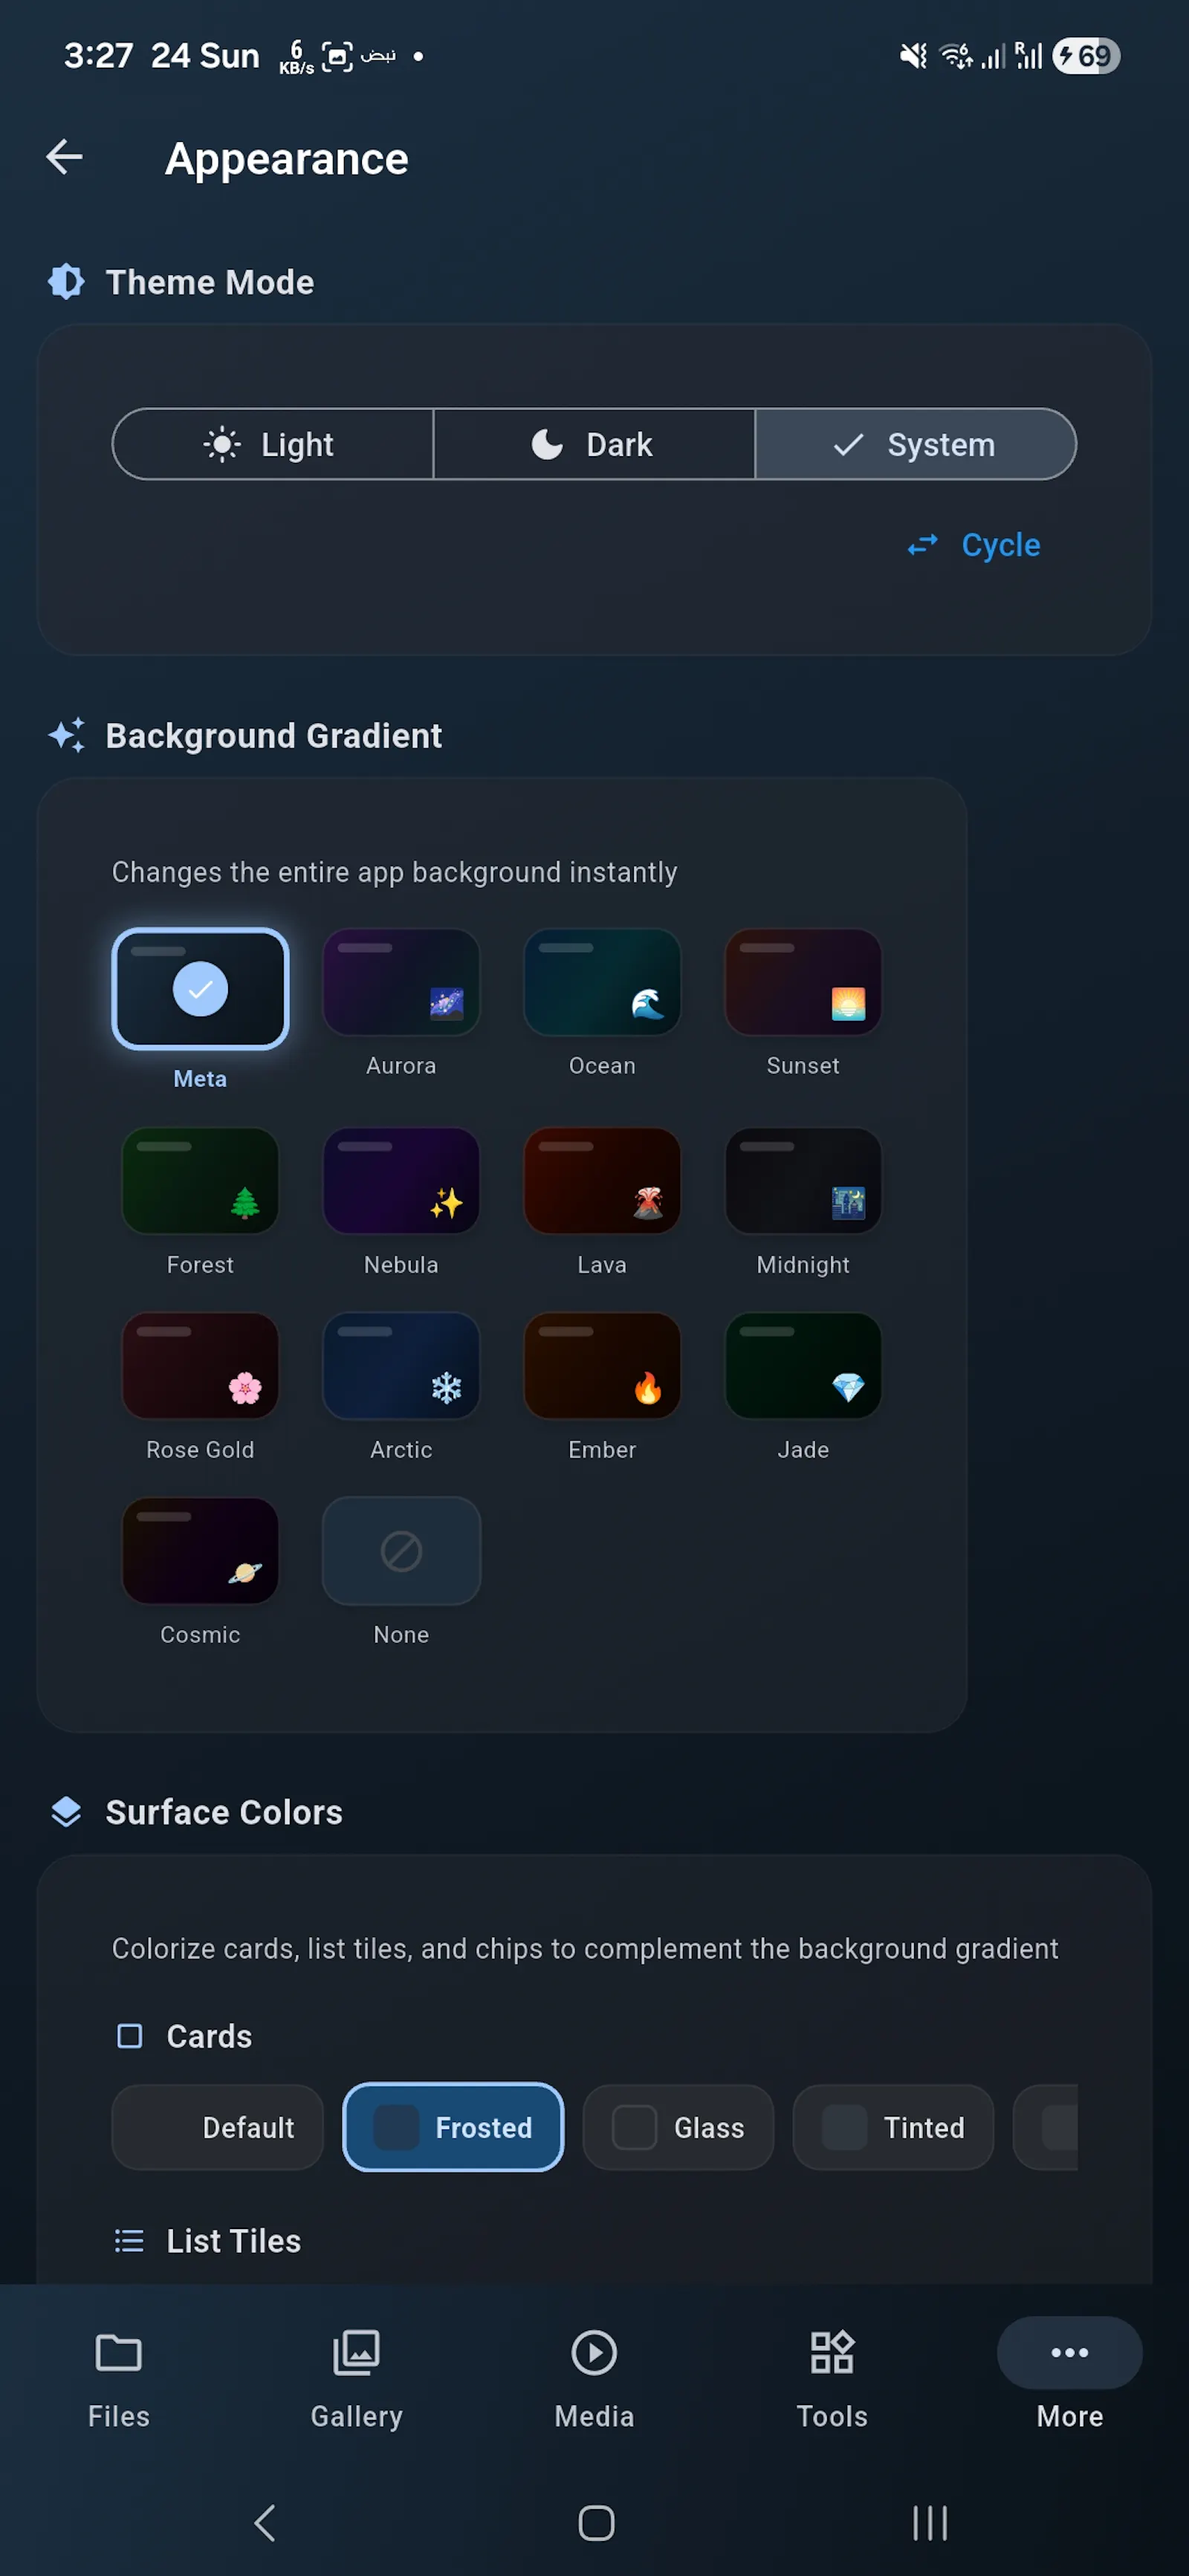Tap the "Background Gradient" heading
This screenshot has height=2576, width=1189.
coord(274,735)
